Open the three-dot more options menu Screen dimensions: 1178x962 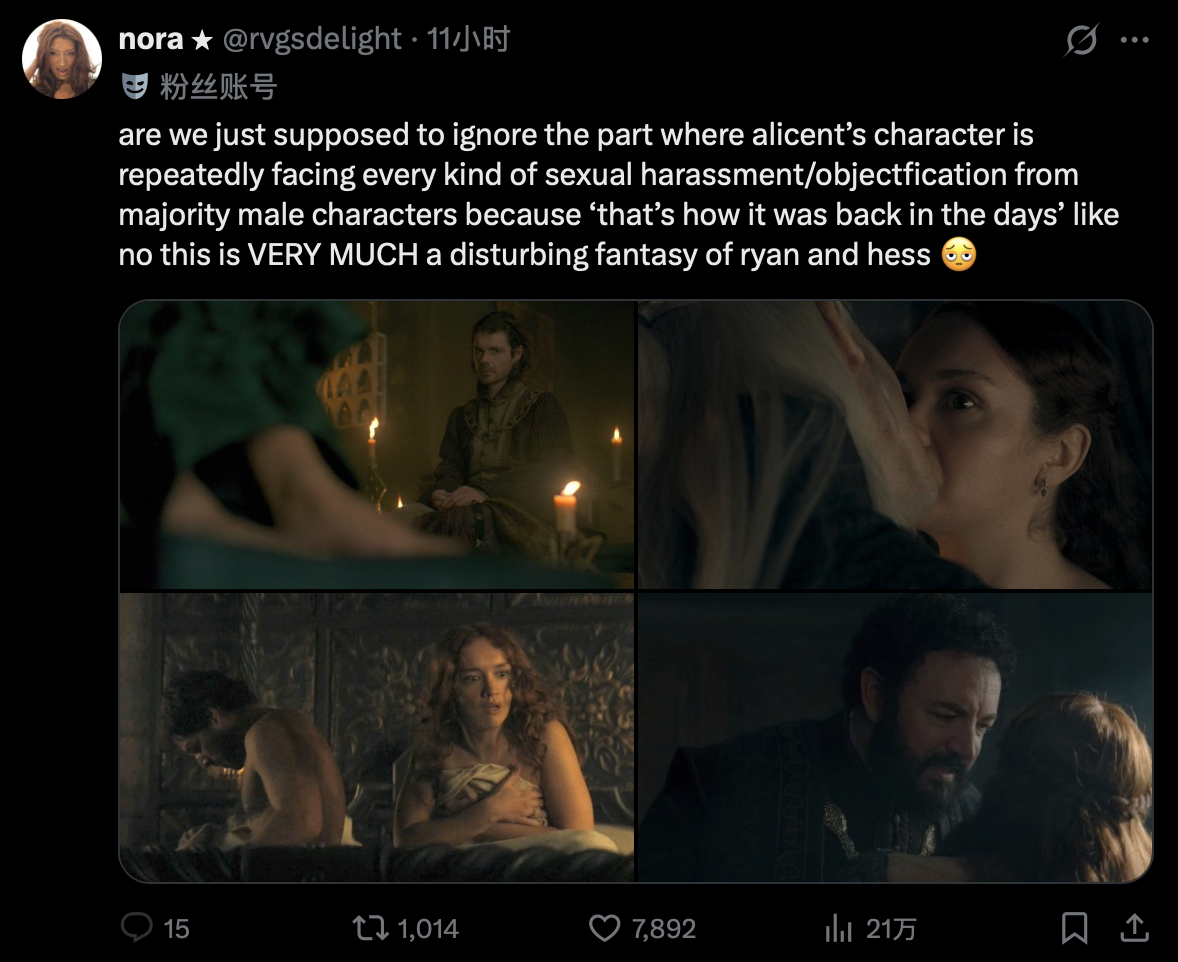point(1134,40)
